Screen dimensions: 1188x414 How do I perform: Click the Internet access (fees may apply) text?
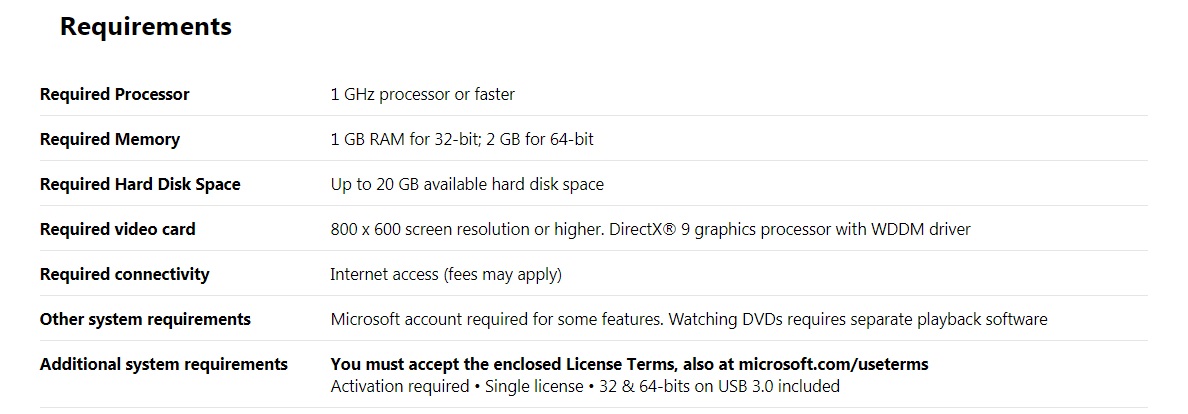[446, 274]
